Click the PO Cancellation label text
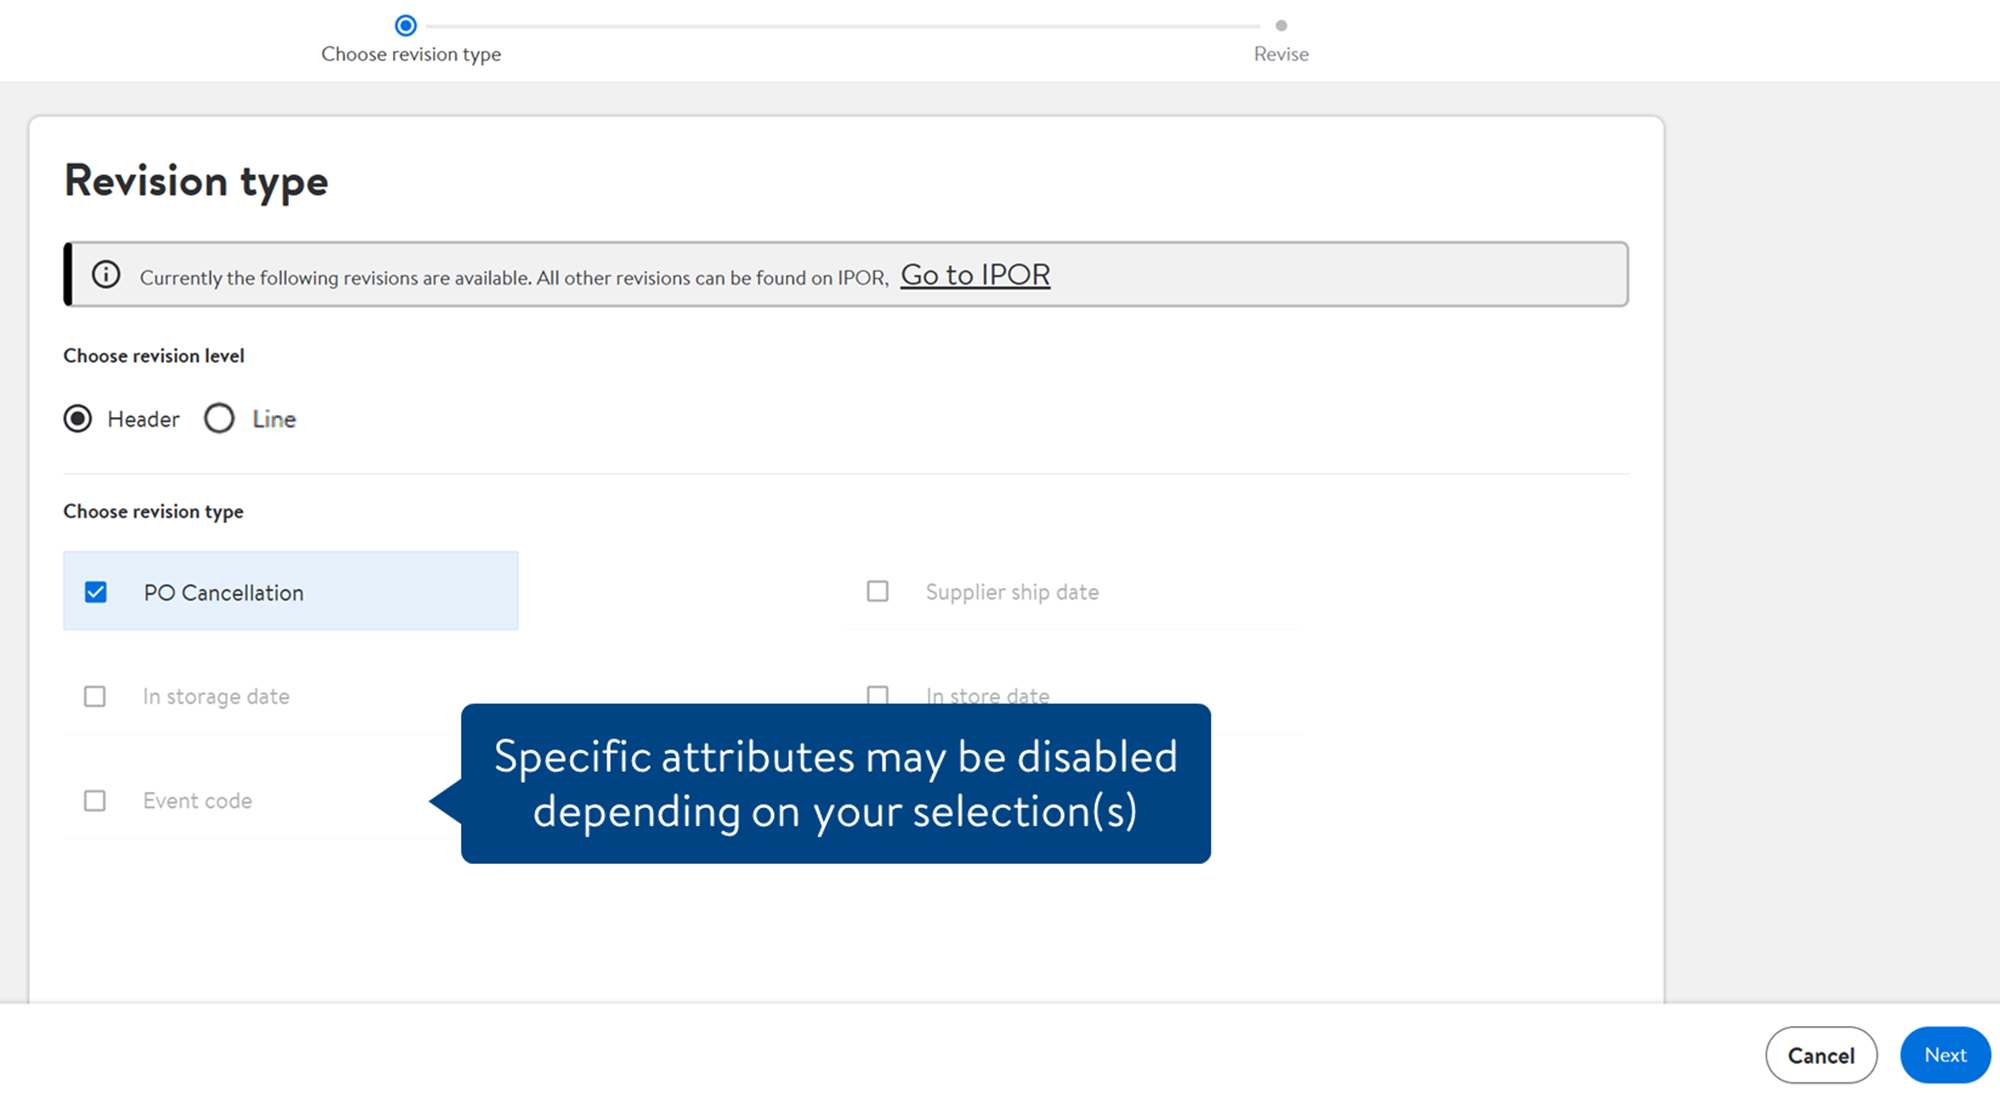2000x1093 pixels. coord(223,593)
